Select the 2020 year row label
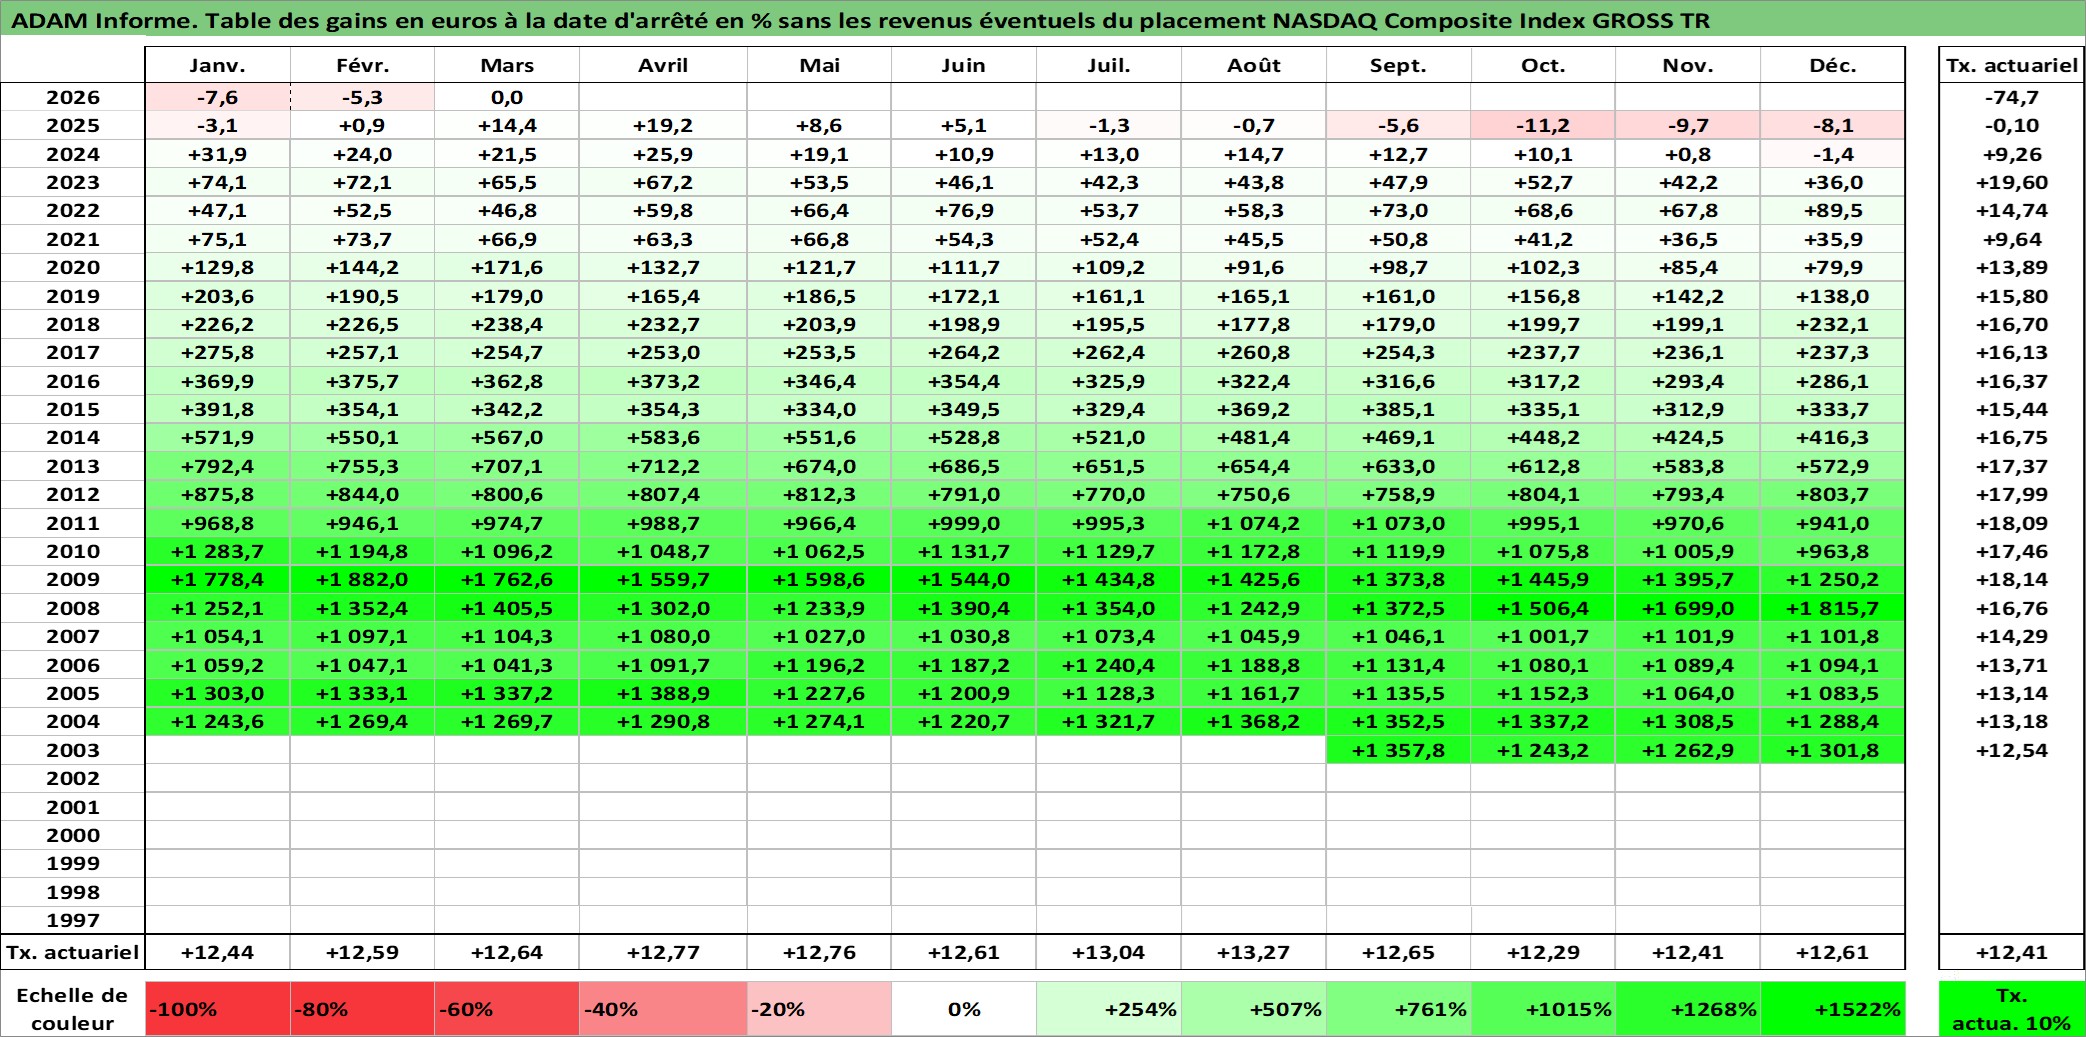 [73, 267]
